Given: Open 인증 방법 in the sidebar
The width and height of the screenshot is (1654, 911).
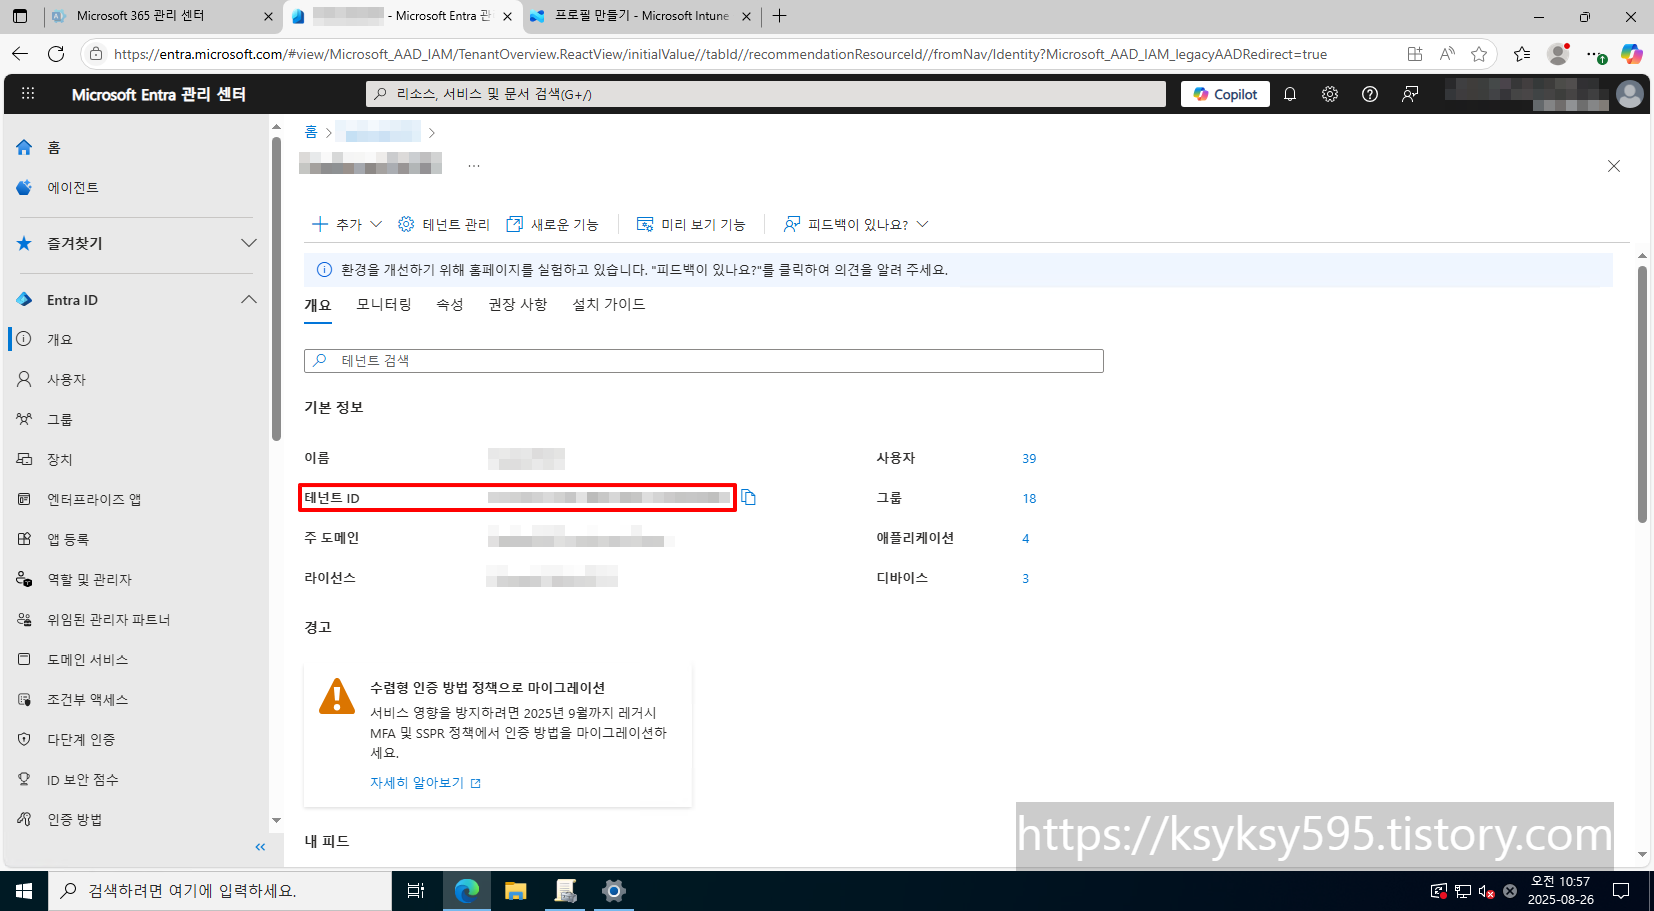Looking at the screenshot, I should pos(74,819).
